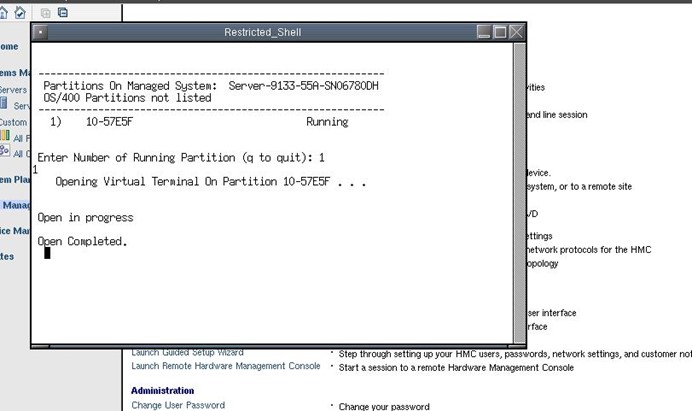Click 'network protocols for the HMC' description
Image resolution: width=692 pixels, height=411 pixels.
(x=589, y=250)
